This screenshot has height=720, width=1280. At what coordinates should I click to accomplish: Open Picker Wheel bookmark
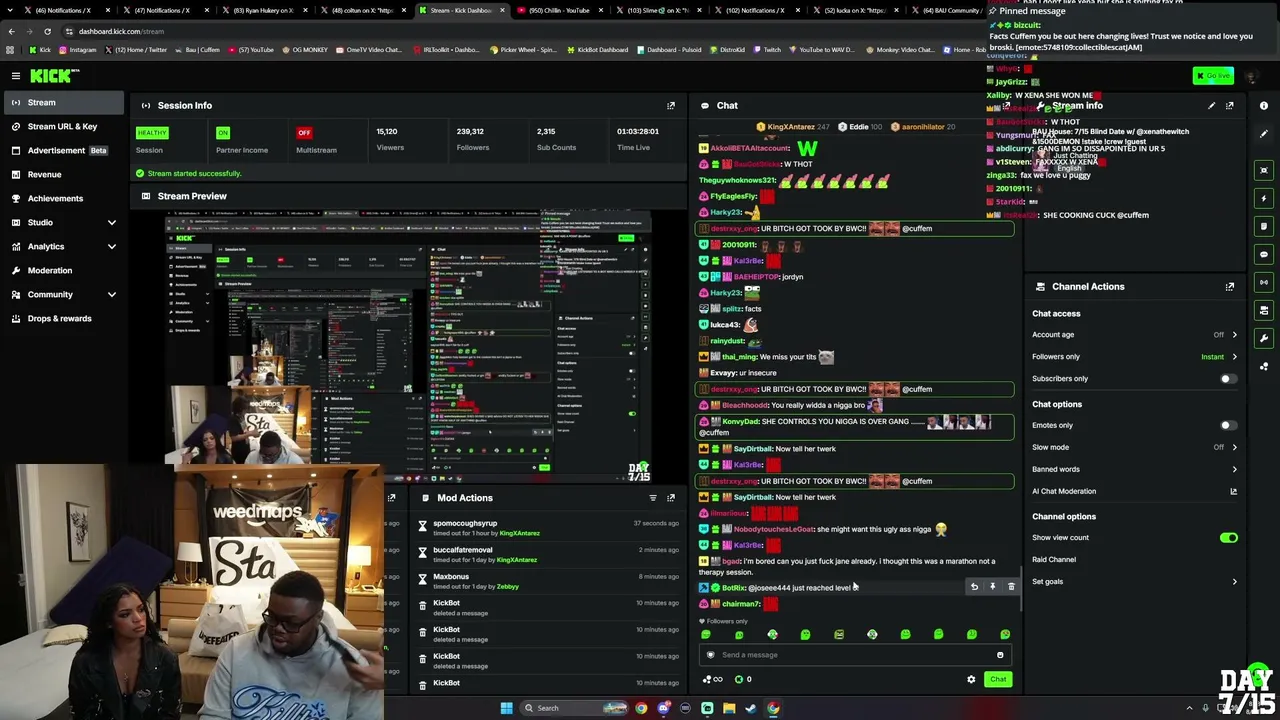pyautogui.click(x=523, y=49)
